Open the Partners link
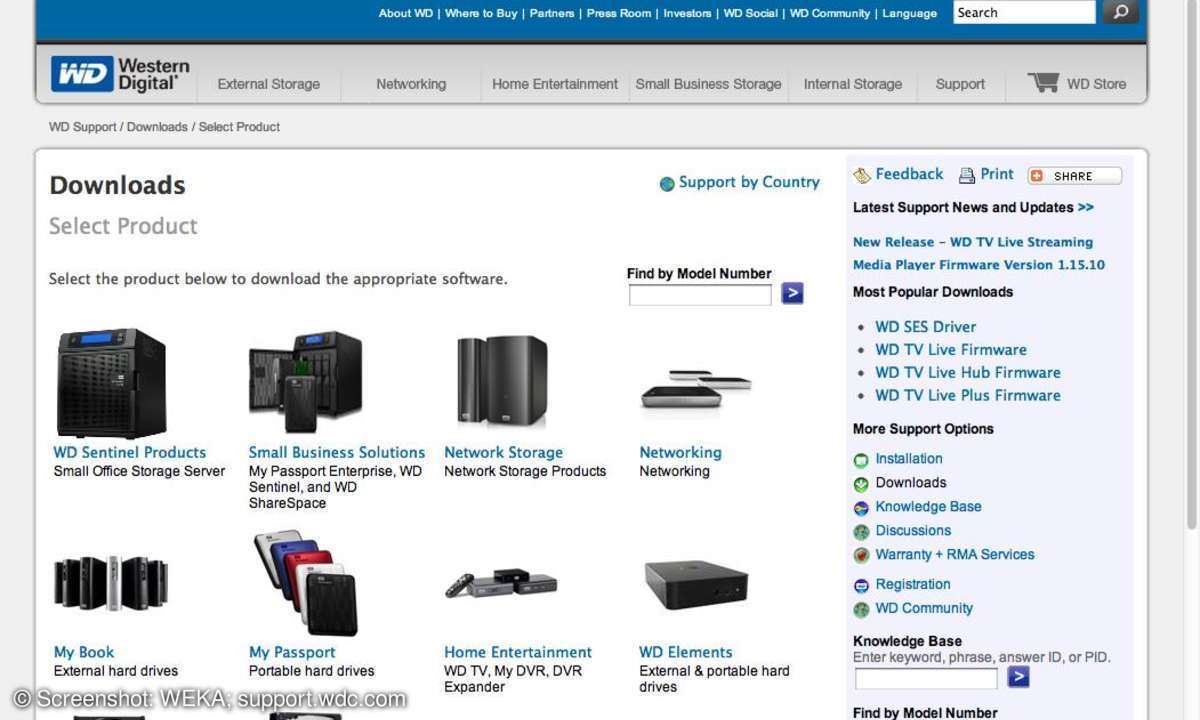Screen dimensions: 1200x720 552,13
